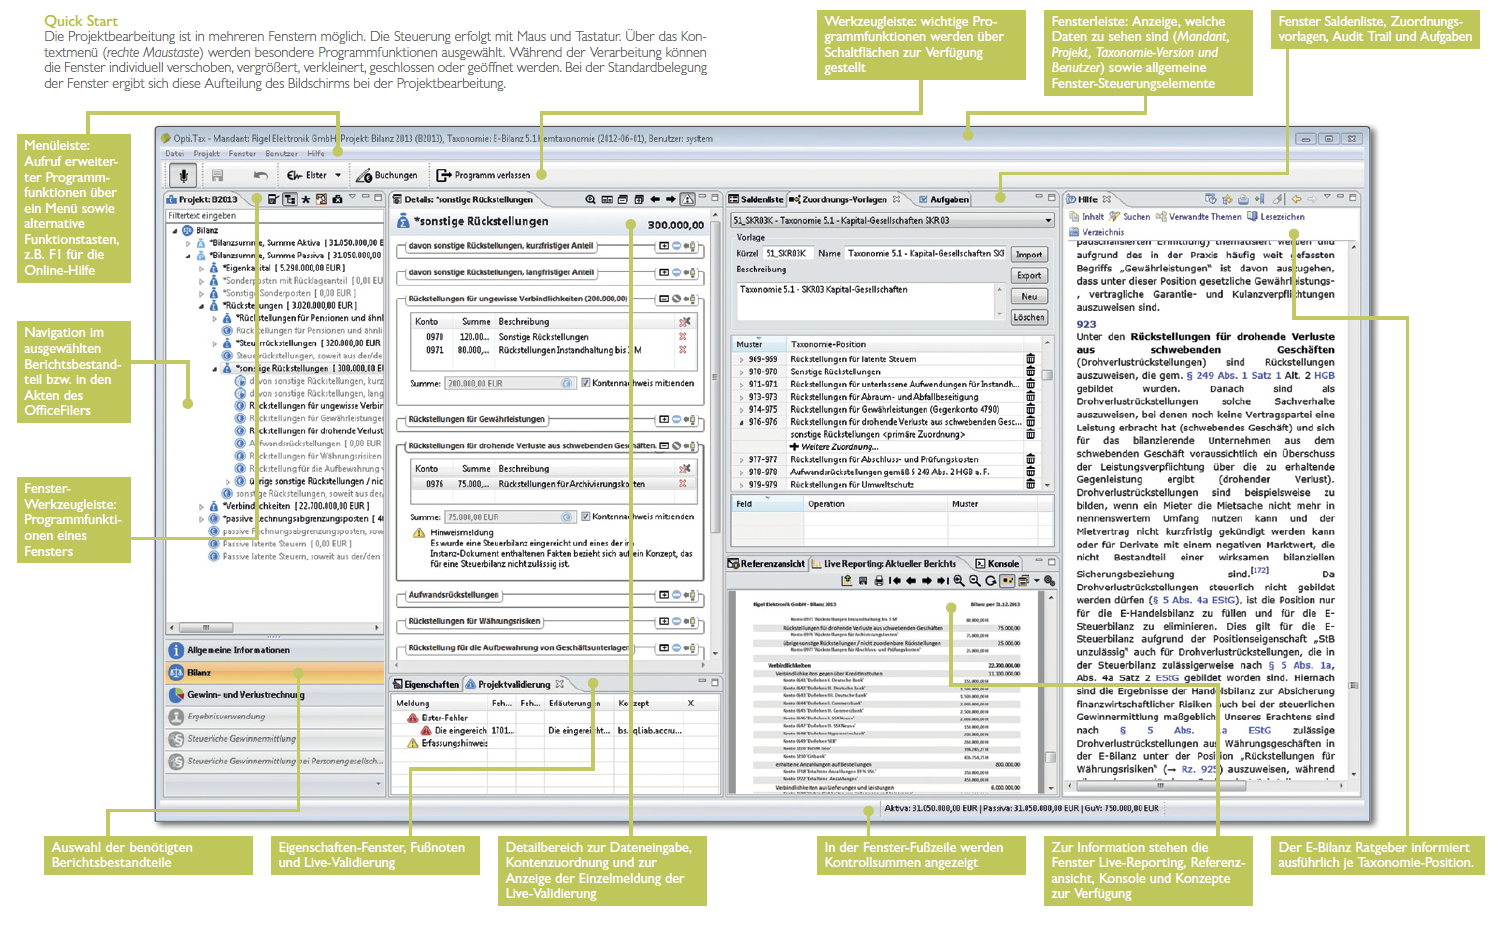Image resolution: width=1501 pixels, height=928 pixels.
Task: Switch to Eigenschaften tab
Action: pos(426,684)
